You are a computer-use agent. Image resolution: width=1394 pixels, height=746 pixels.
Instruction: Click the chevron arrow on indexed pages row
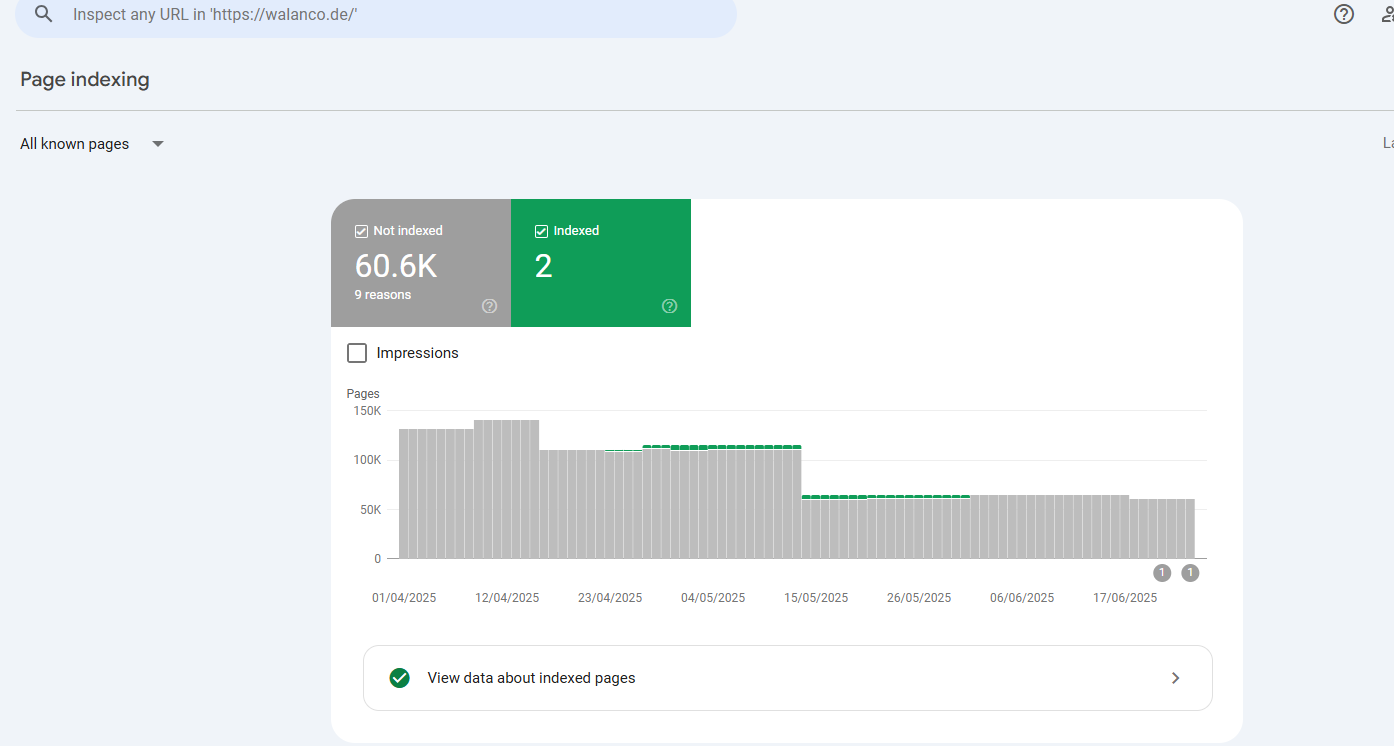click(x=1176, y=678)
